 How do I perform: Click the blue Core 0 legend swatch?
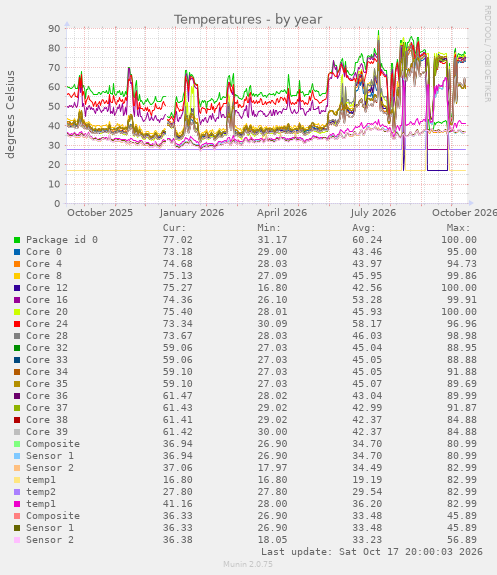[17, 252]
